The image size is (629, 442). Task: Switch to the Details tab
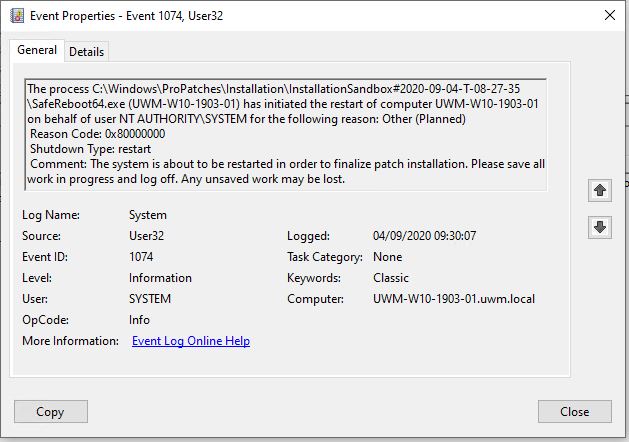tap(86, 52)
